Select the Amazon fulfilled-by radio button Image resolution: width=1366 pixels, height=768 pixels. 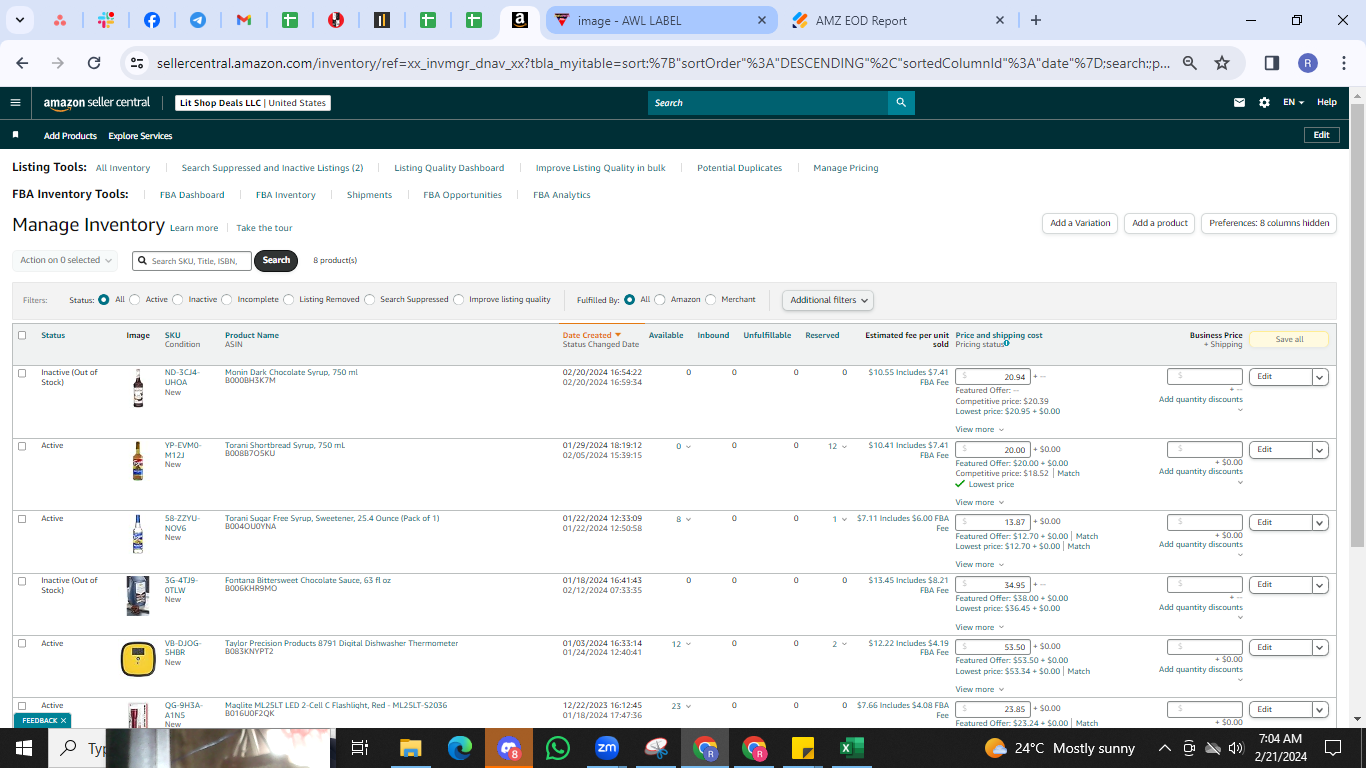click(x=660, y=299)
